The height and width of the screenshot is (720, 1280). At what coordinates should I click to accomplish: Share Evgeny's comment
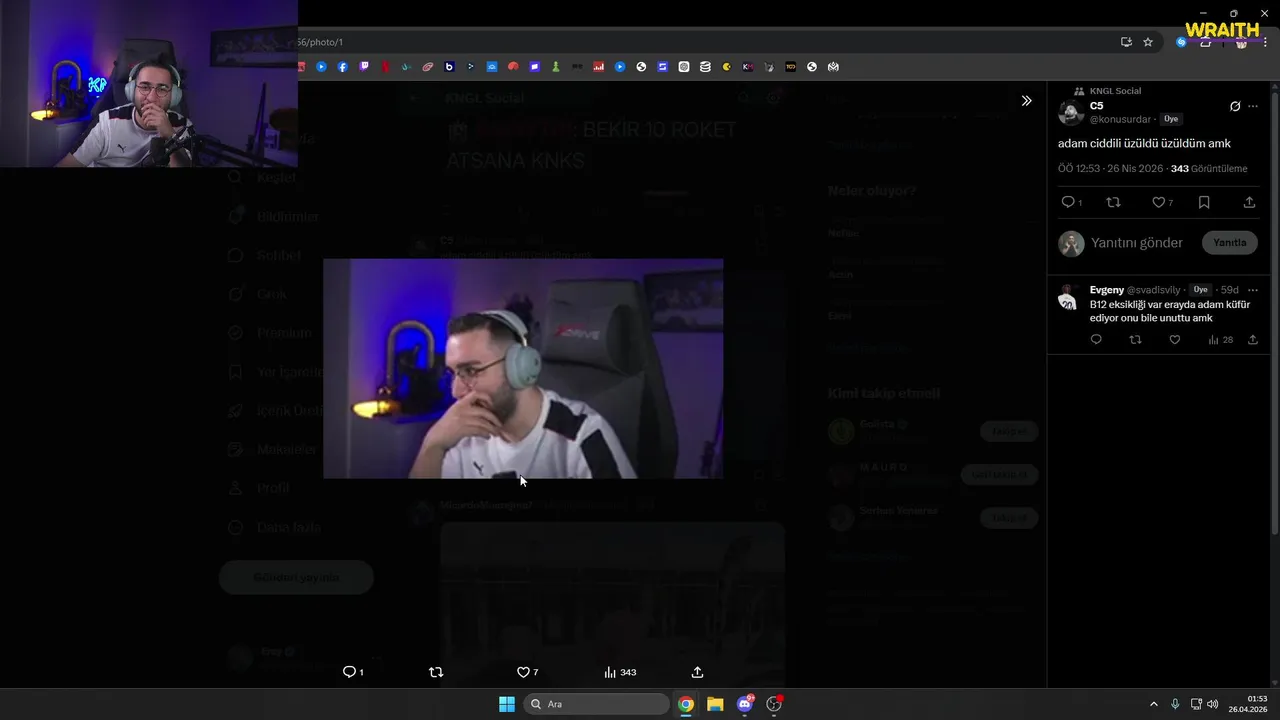click(x=1253, y=340)
